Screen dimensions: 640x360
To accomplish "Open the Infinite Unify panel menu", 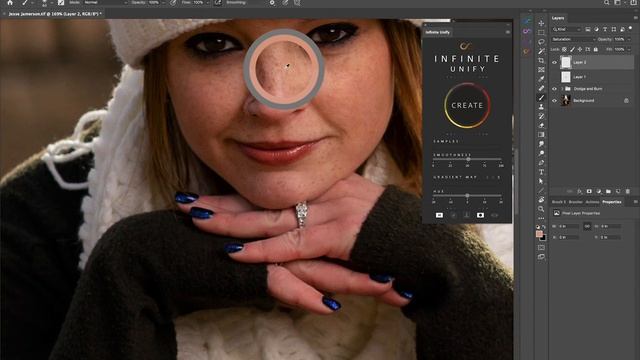I will [508, 32].
